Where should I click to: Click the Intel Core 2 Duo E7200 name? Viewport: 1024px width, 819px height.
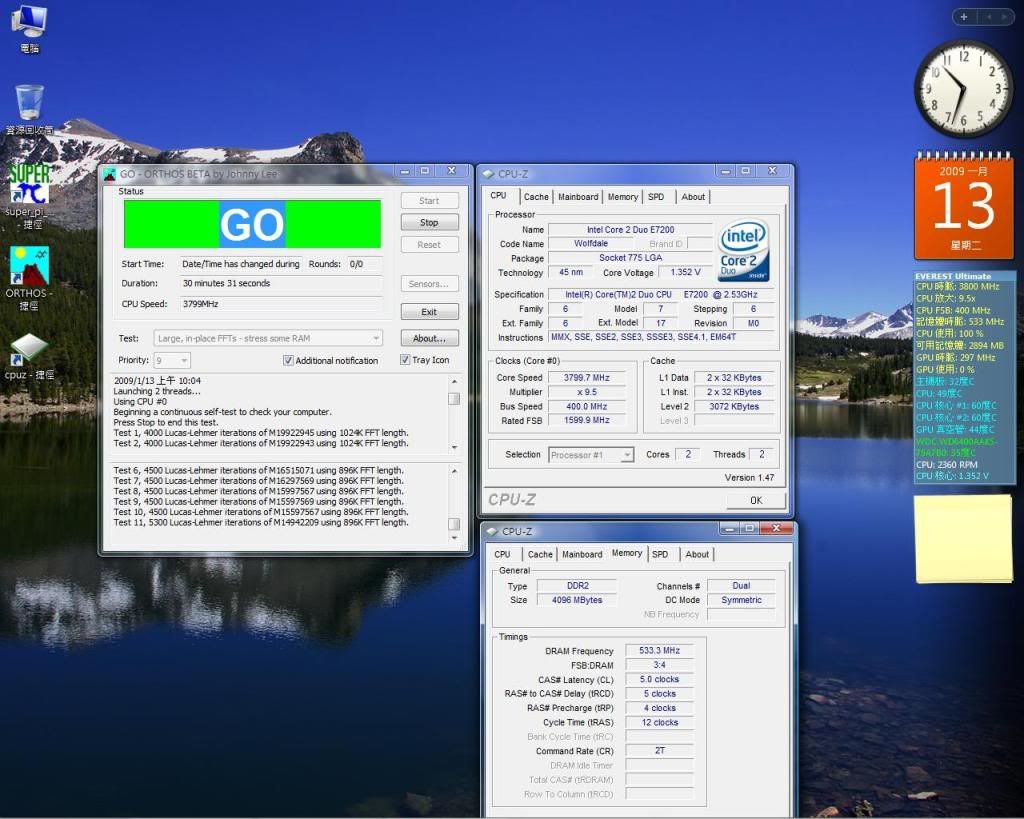pyautogui.click(x=630, y=230)
